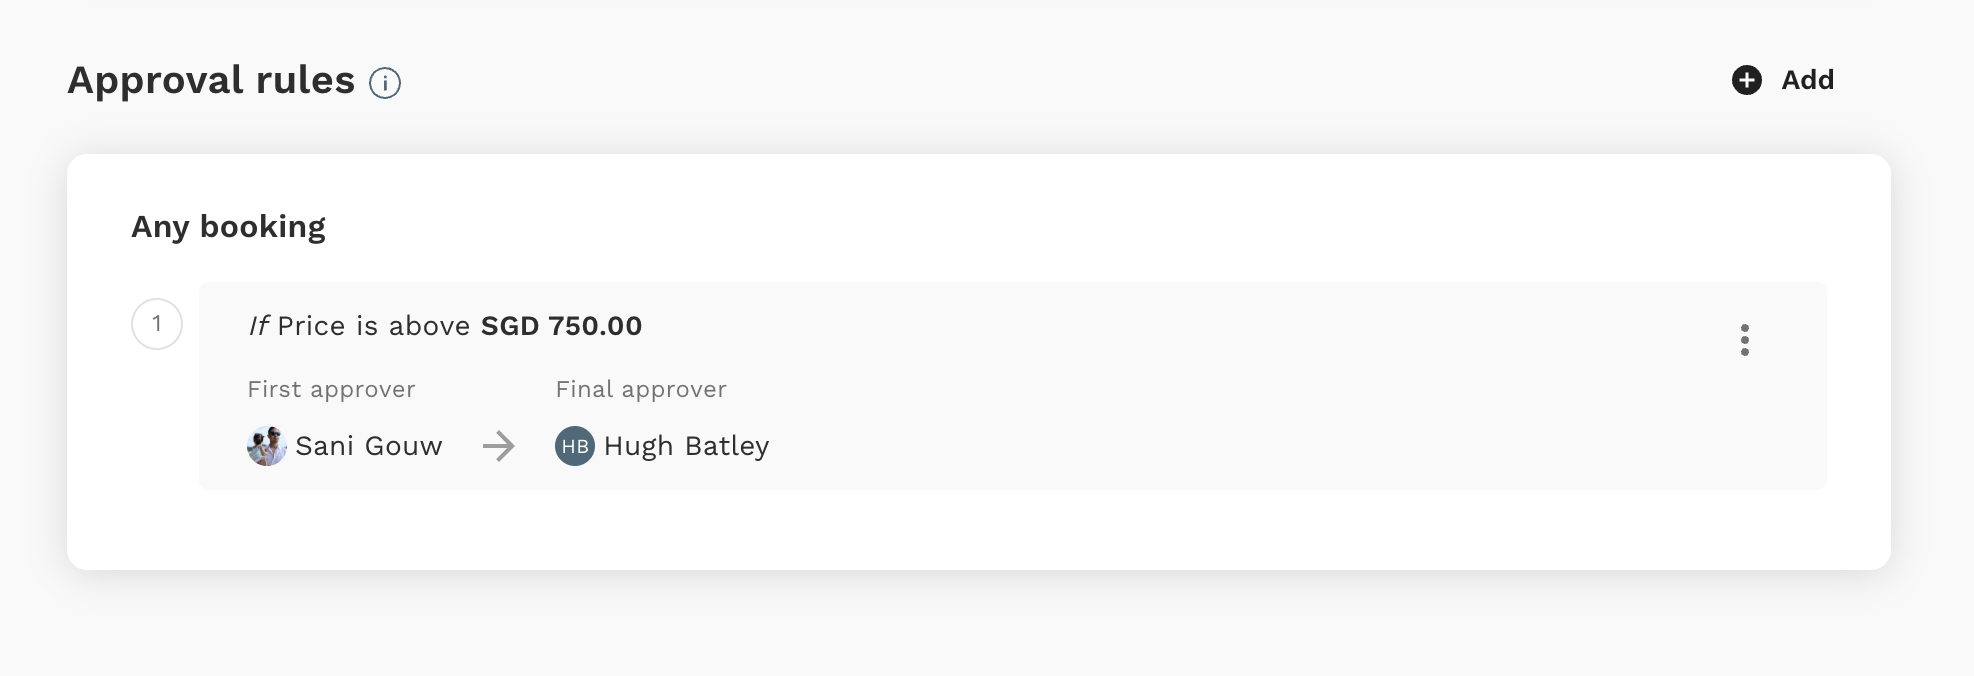Click the Approval rules page heading

click(211, 80)
